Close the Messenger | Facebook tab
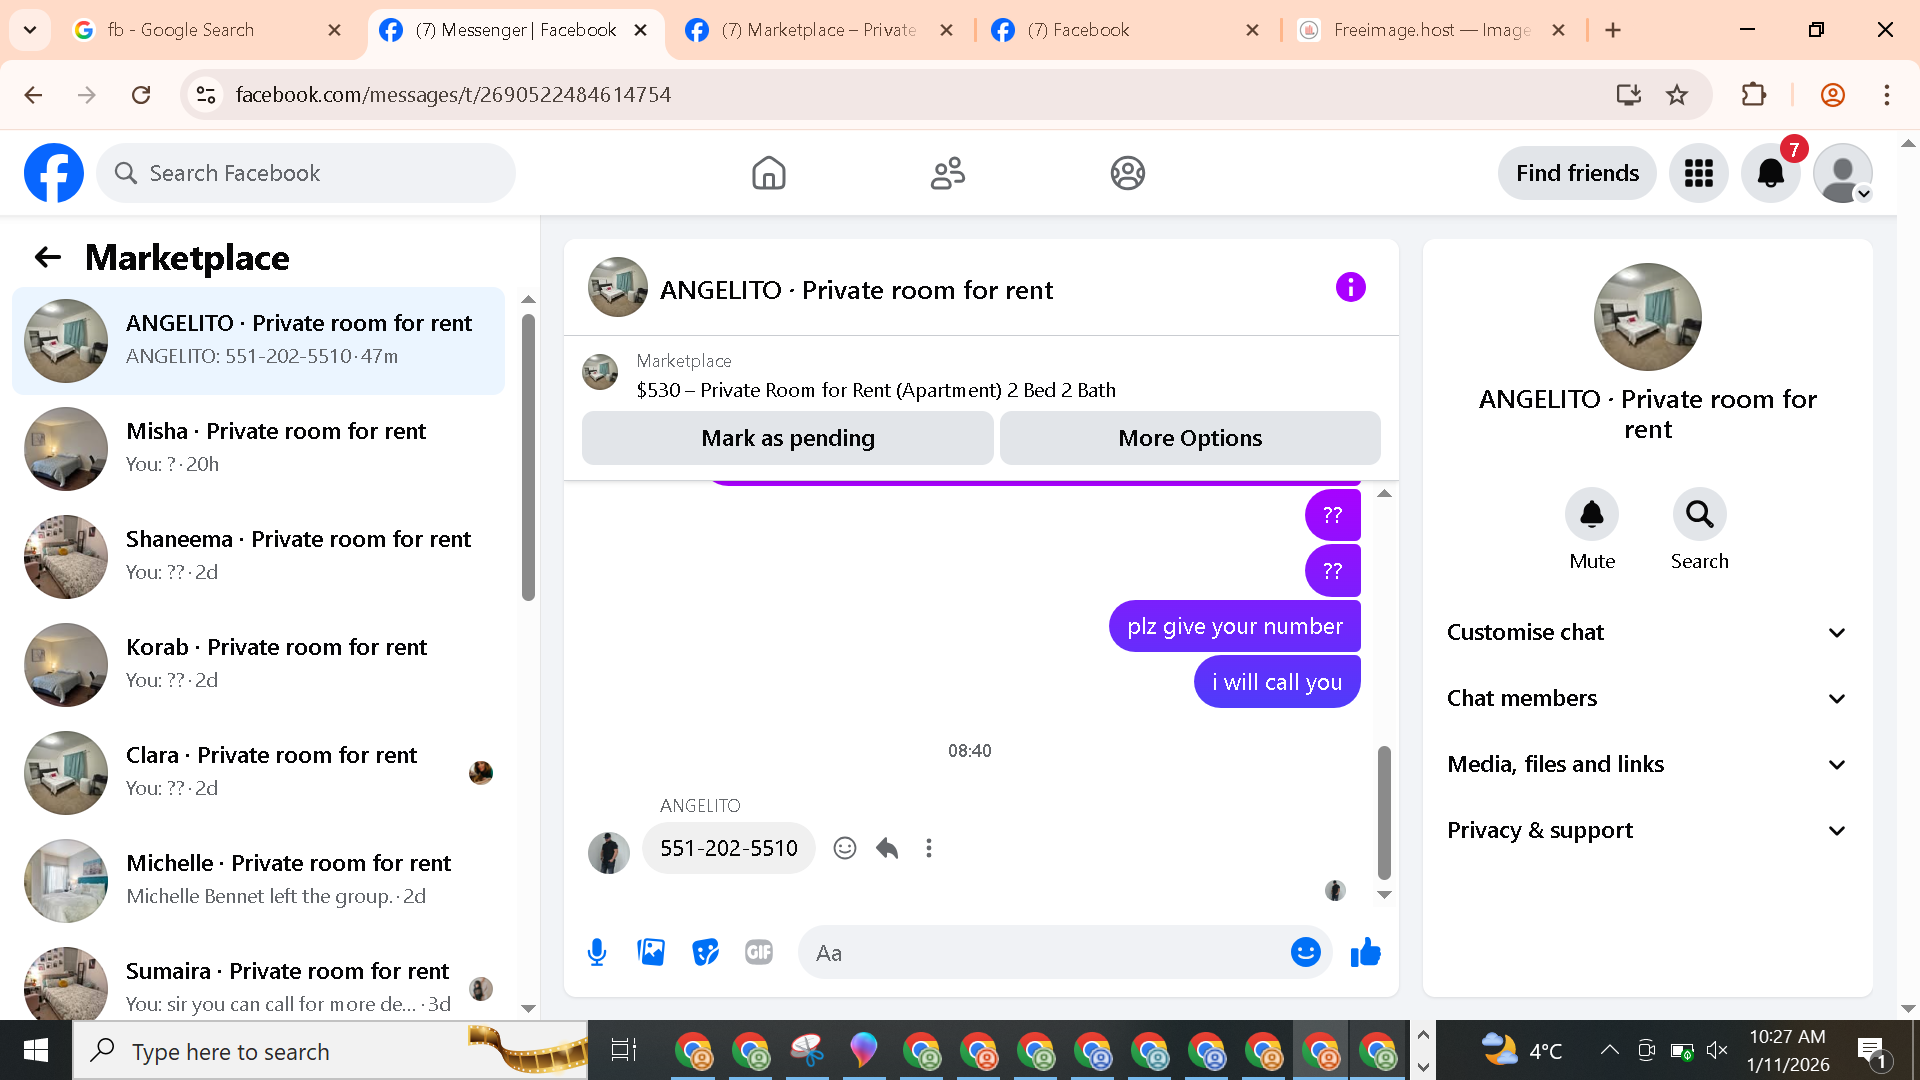 coord(641,30)
